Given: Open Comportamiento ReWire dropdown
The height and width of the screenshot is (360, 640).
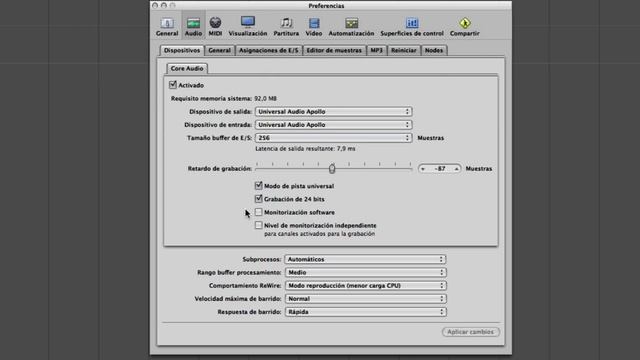Looking at the screenshot, I should (365, 285).
